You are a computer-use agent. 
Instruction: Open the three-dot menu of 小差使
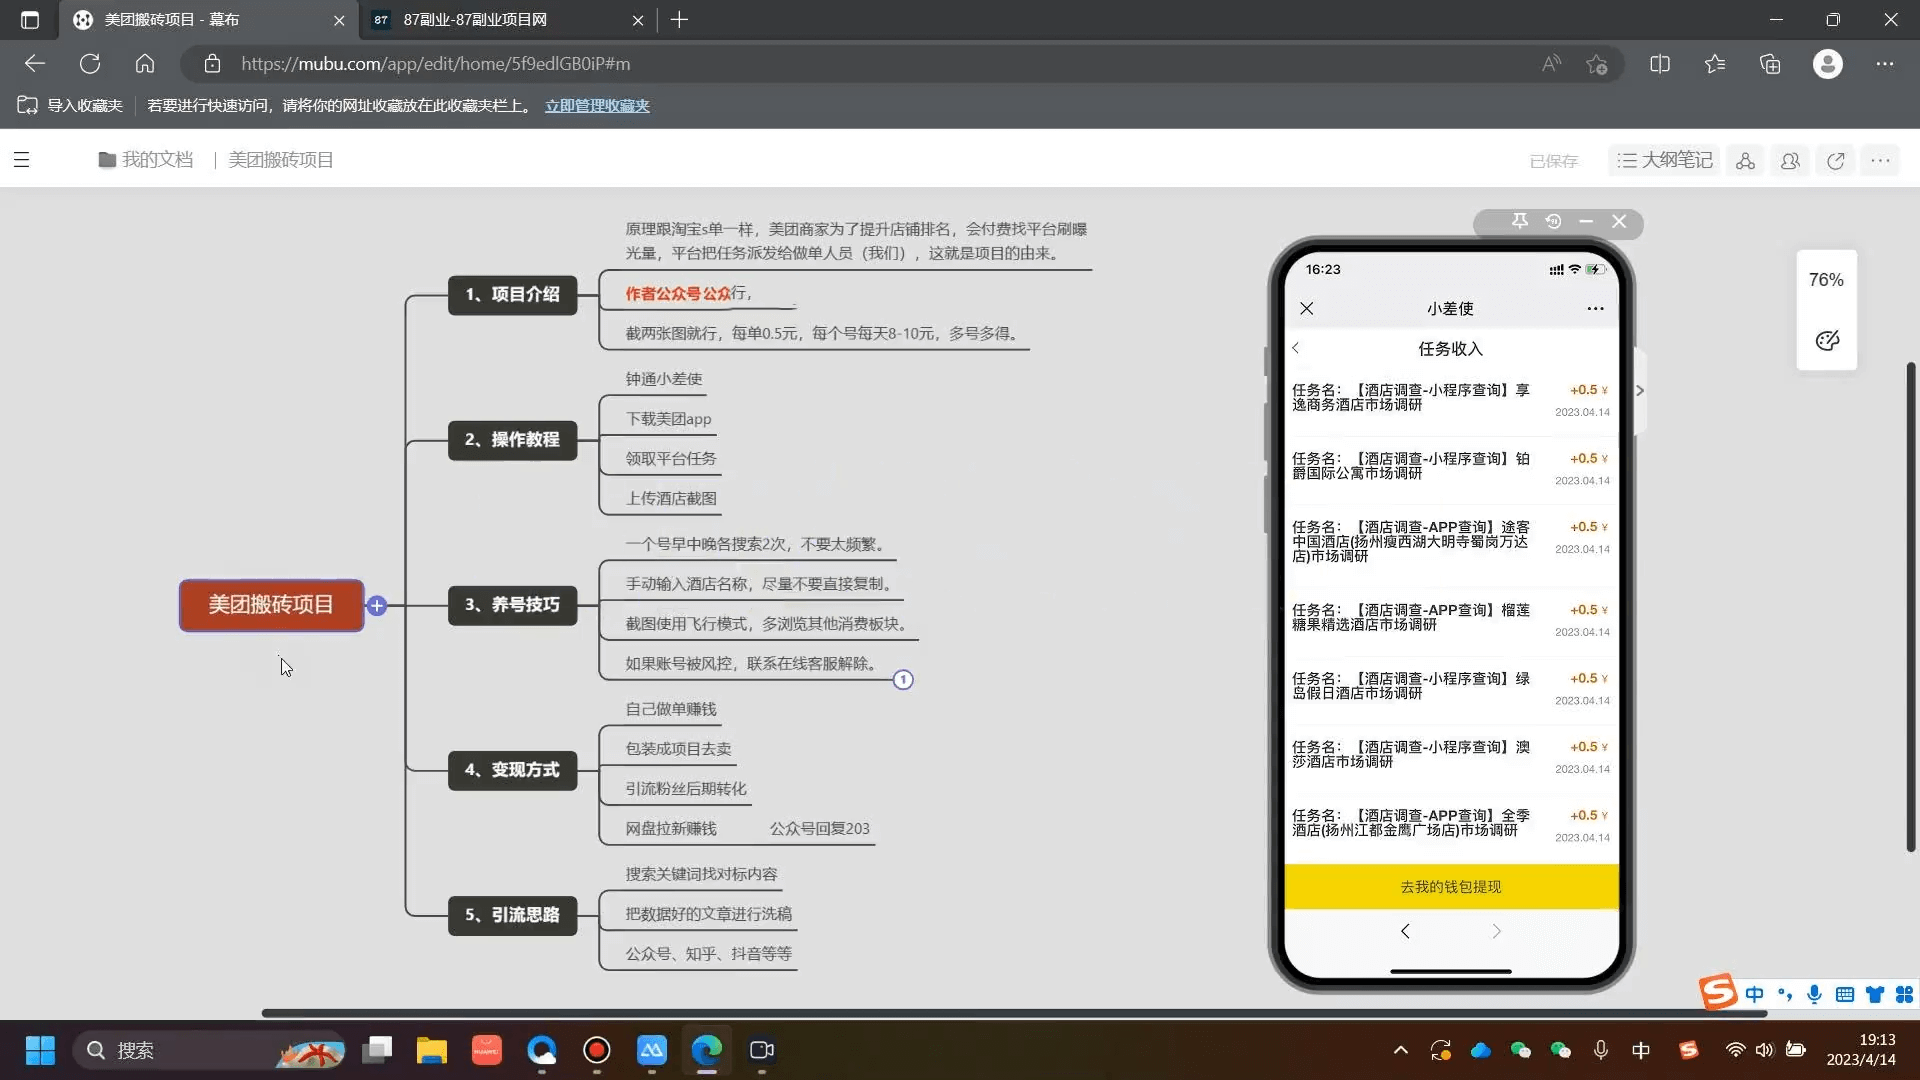[x=1595, y=309]
